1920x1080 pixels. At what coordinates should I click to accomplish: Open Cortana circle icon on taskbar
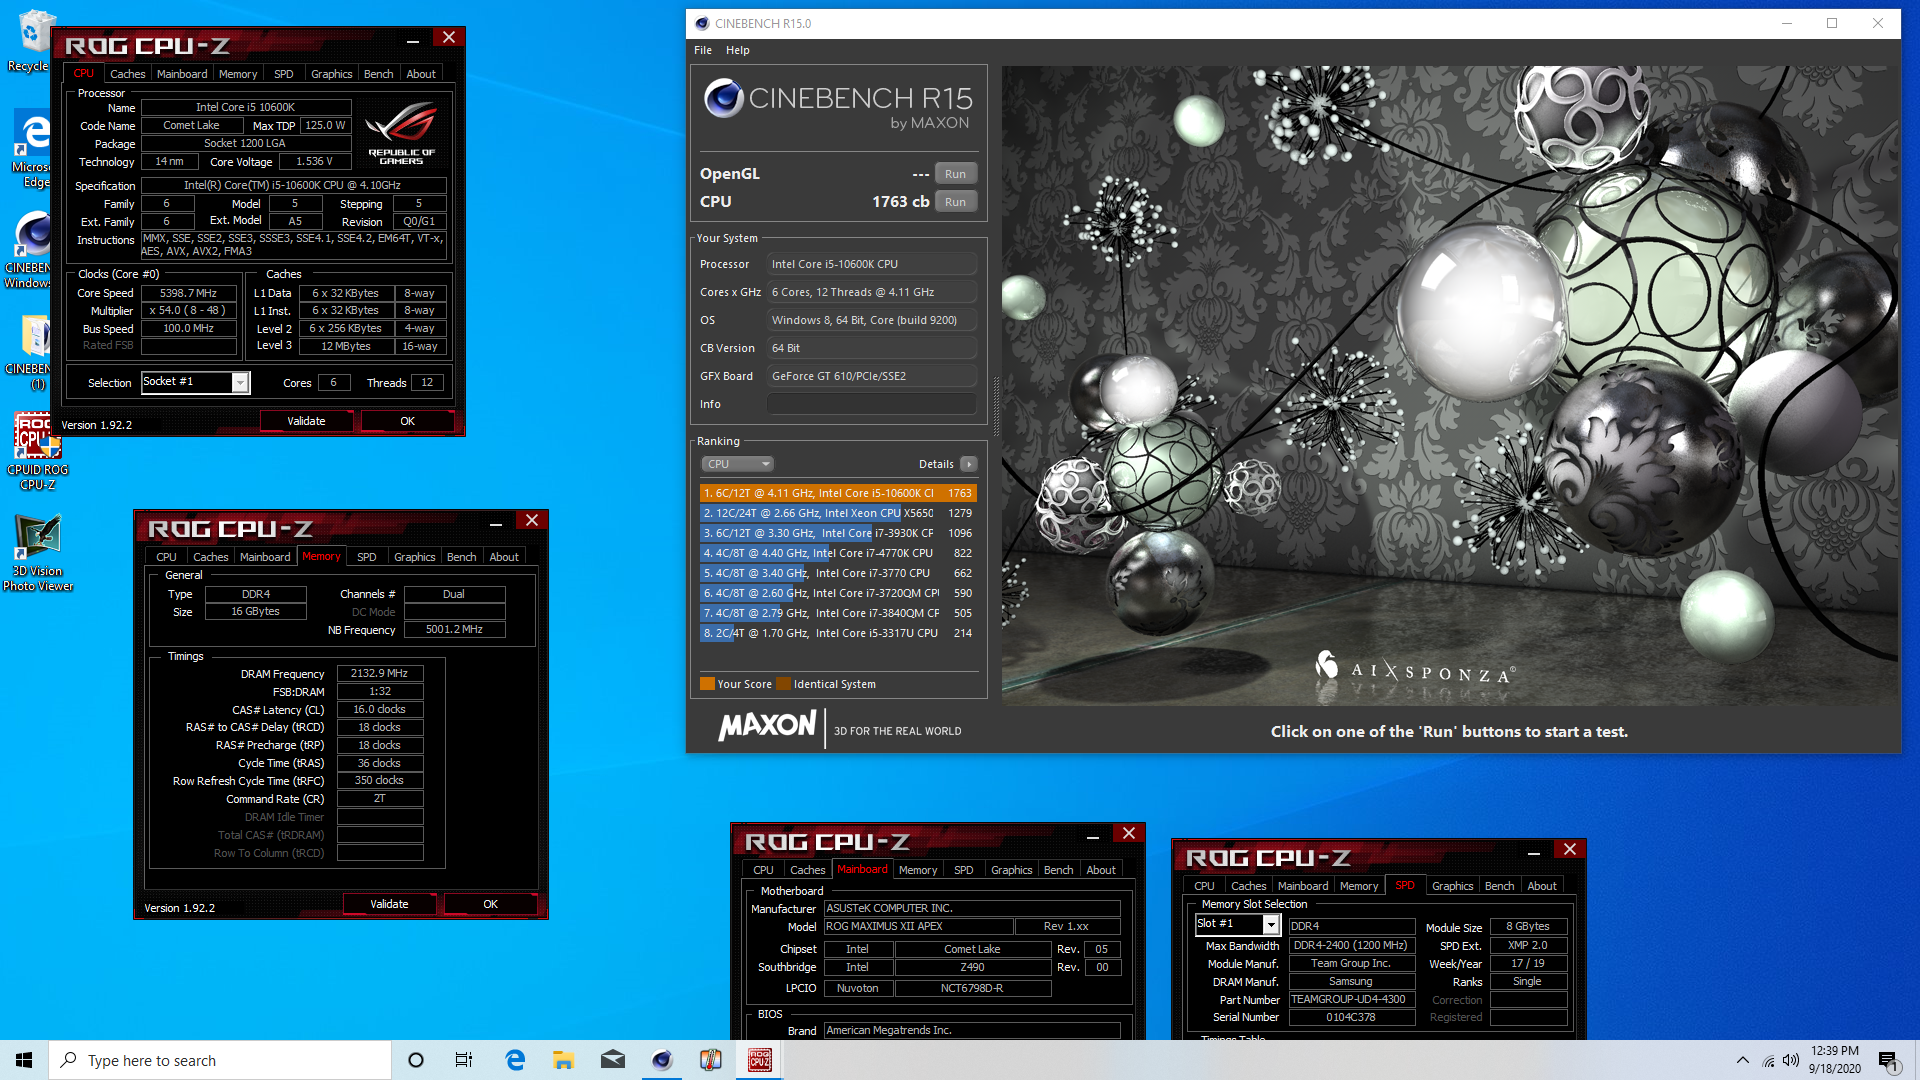(x=416, y=1060)
